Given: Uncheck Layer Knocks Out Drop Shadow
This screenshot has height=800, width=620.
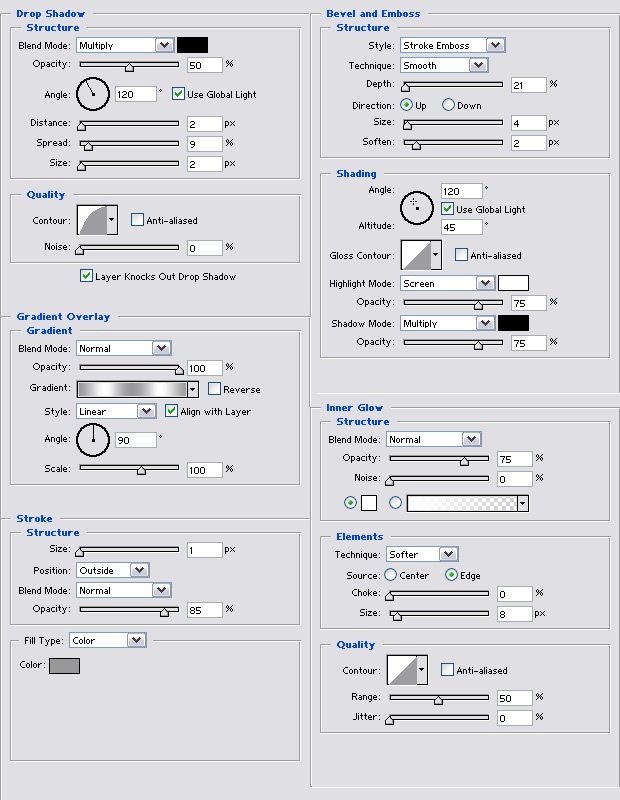Looking at the screenshot, I should click(x=86, y=275).
